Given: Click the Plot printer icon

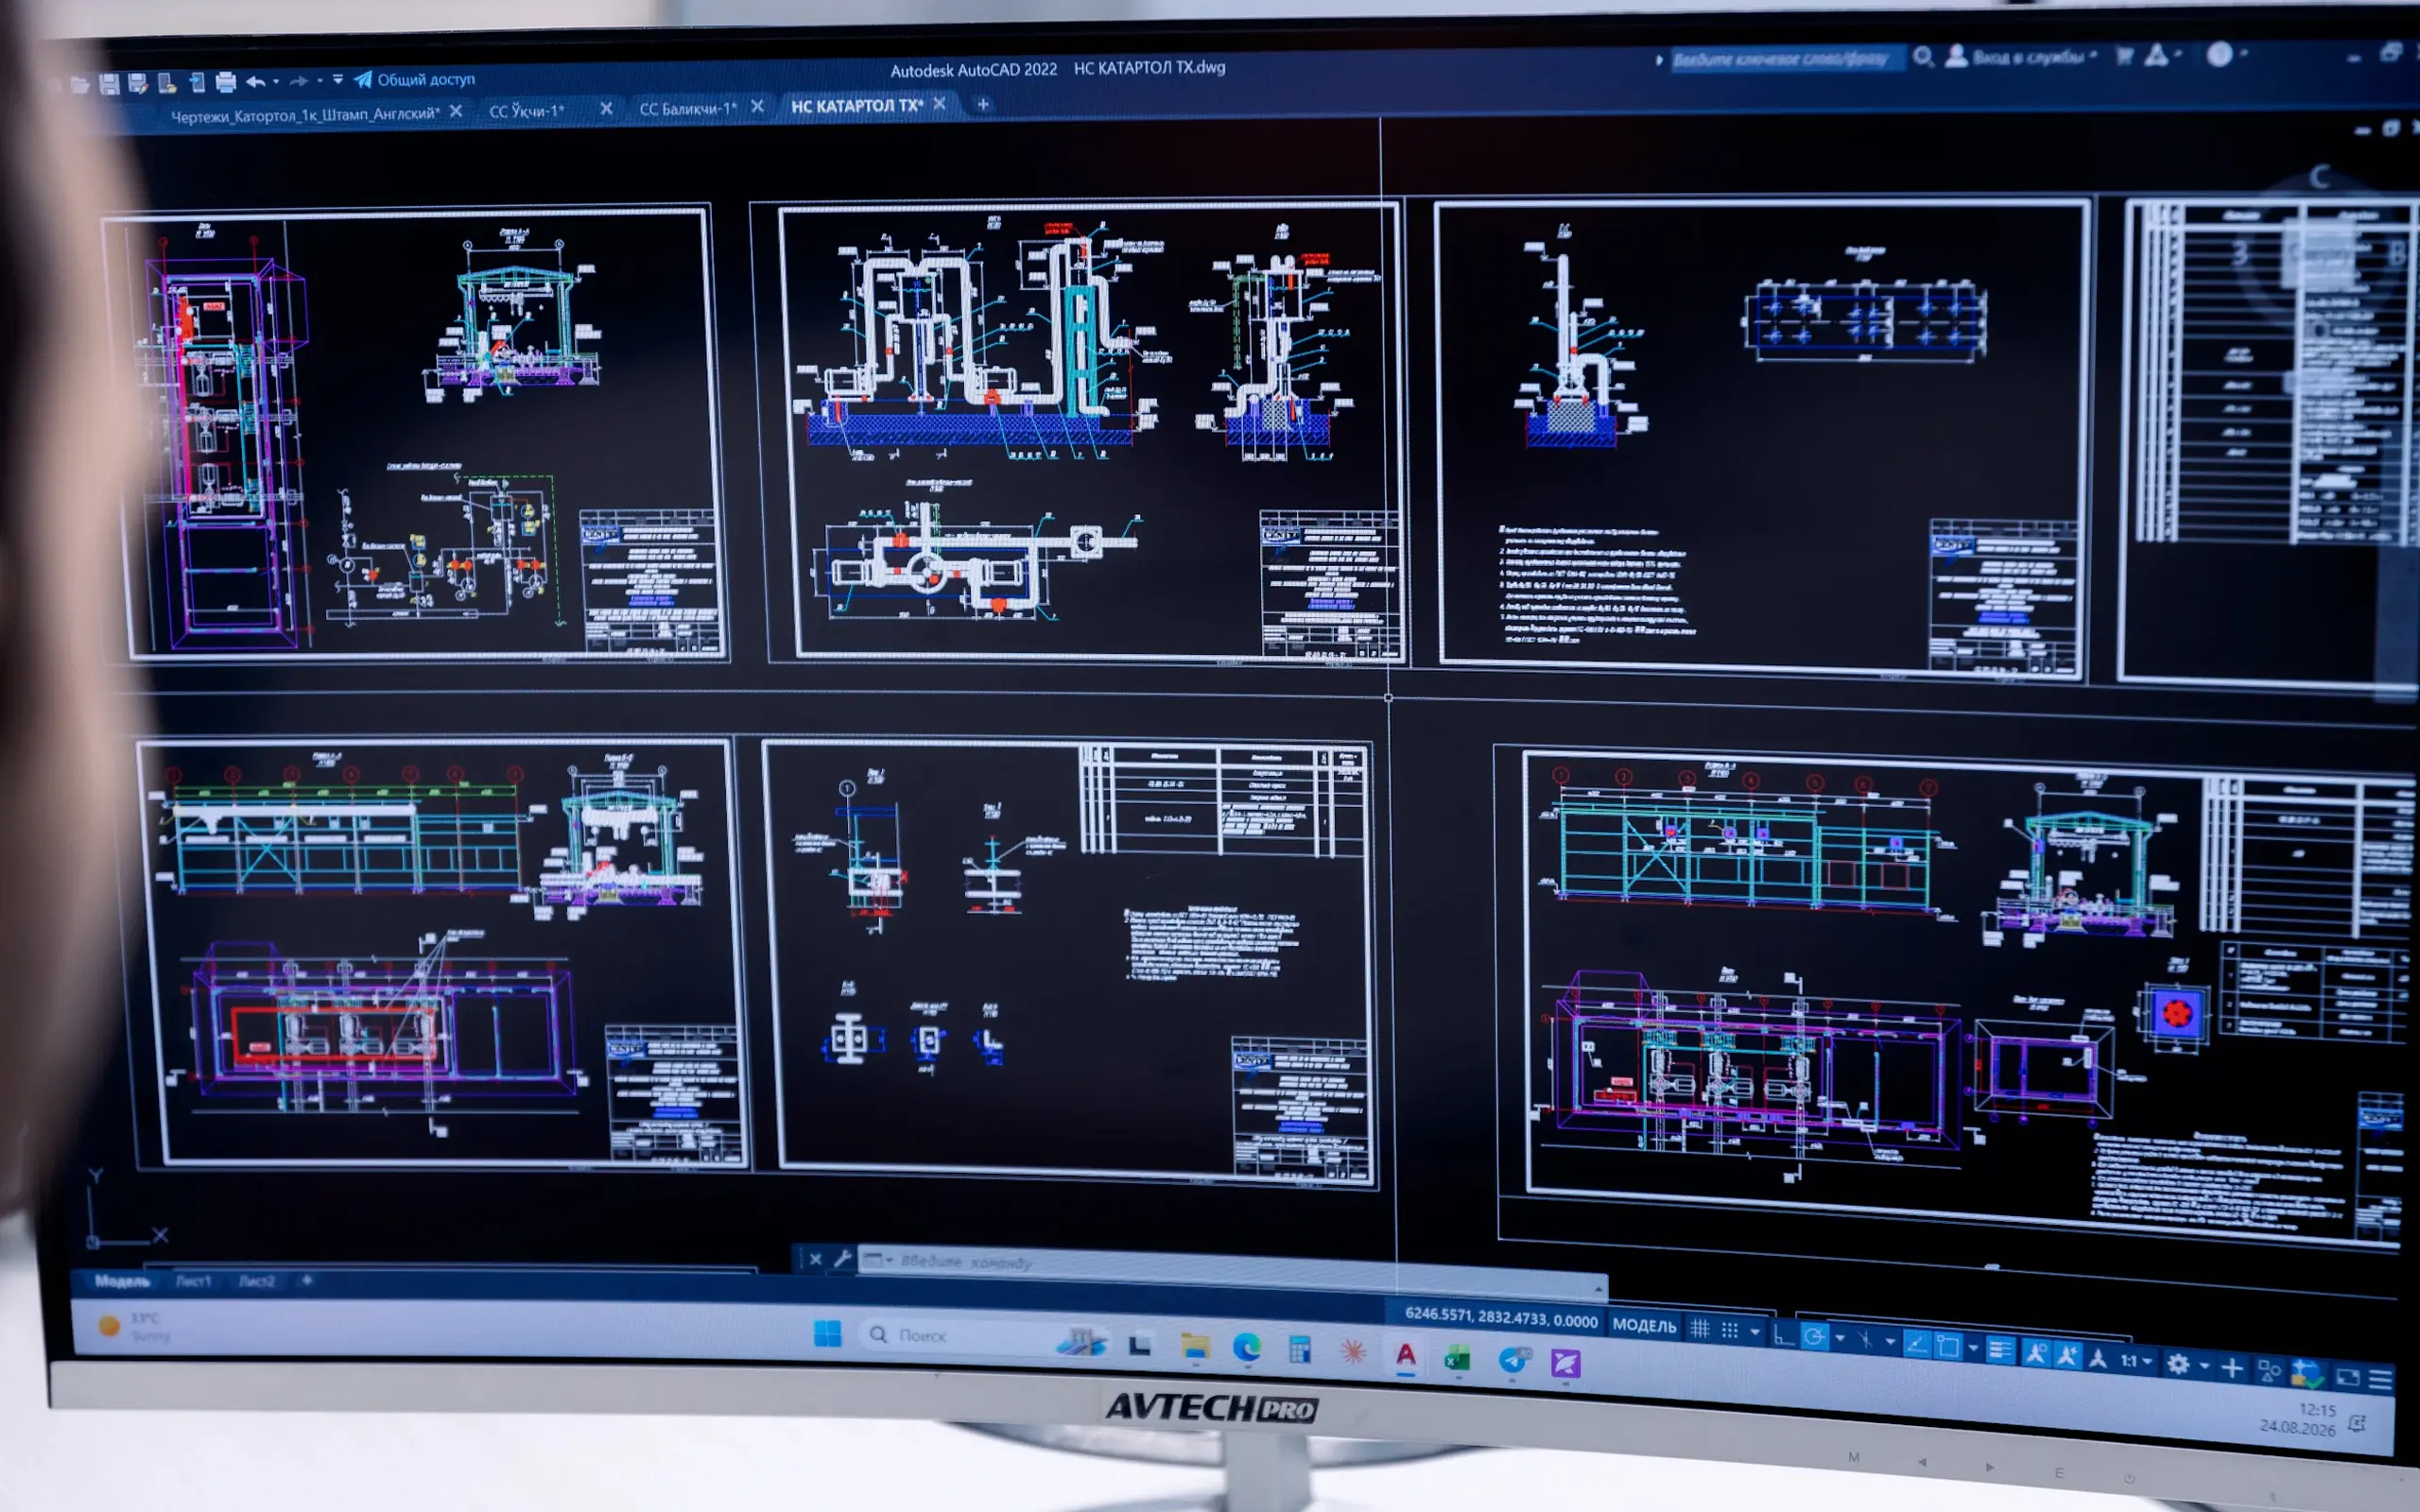Looking at the screenshot, I should click(226, 82).
